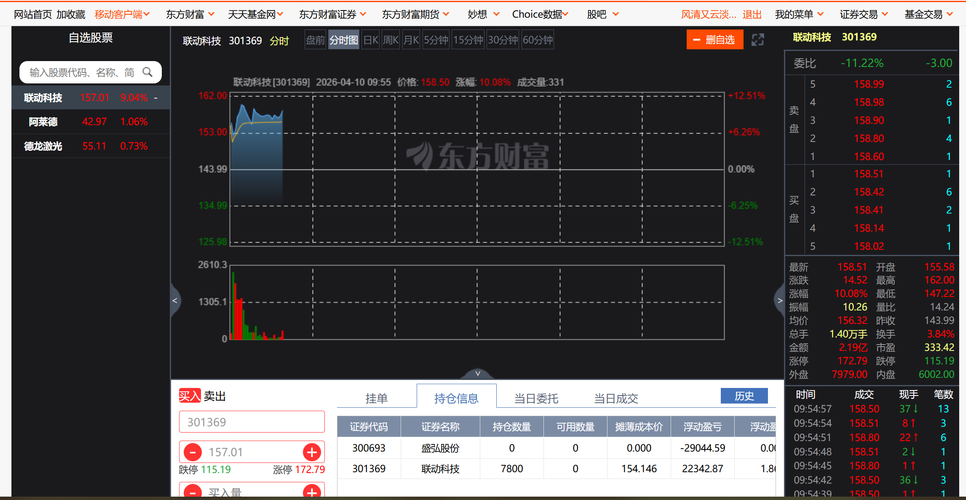Click buy level 5 price 158.02

click(x=869, y=246)
